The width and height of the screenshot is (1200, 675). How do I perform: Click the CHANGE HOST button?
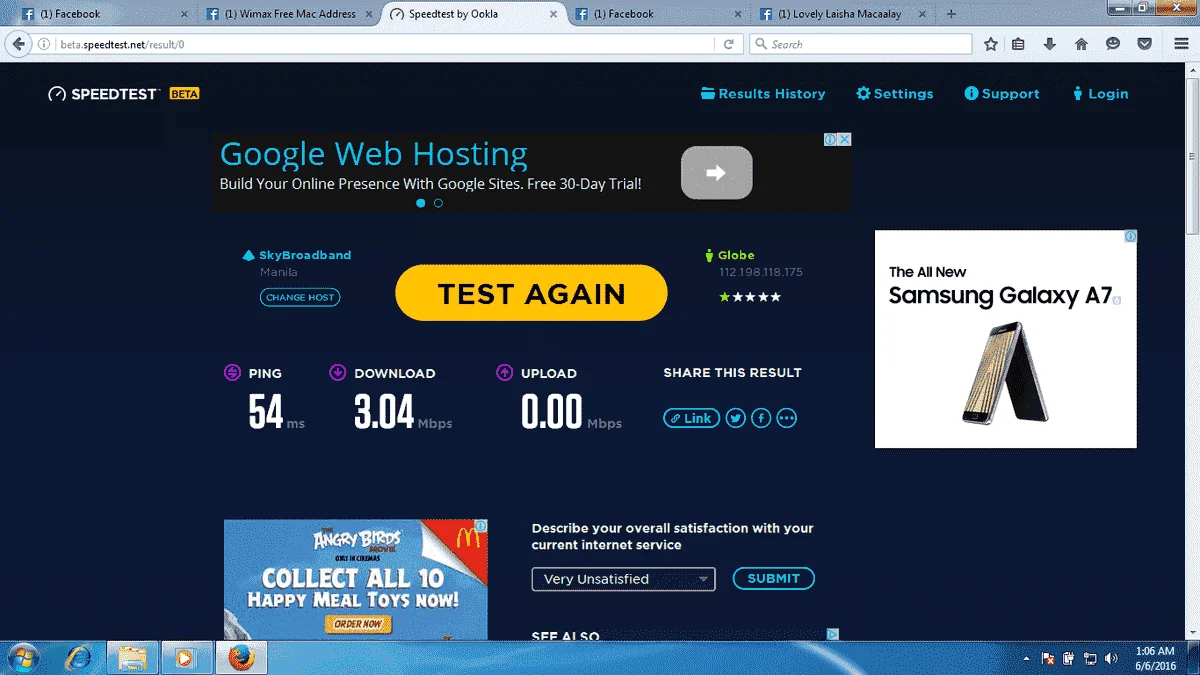tap(300, 297)
